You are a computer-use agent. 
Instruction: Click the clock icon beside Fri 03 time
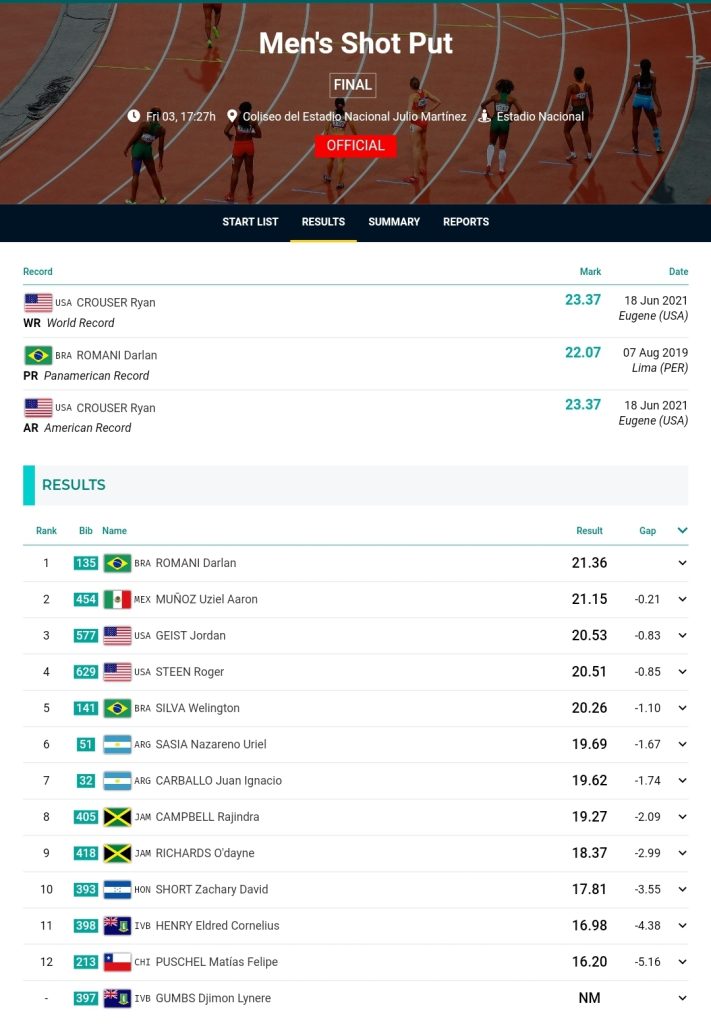134,116
